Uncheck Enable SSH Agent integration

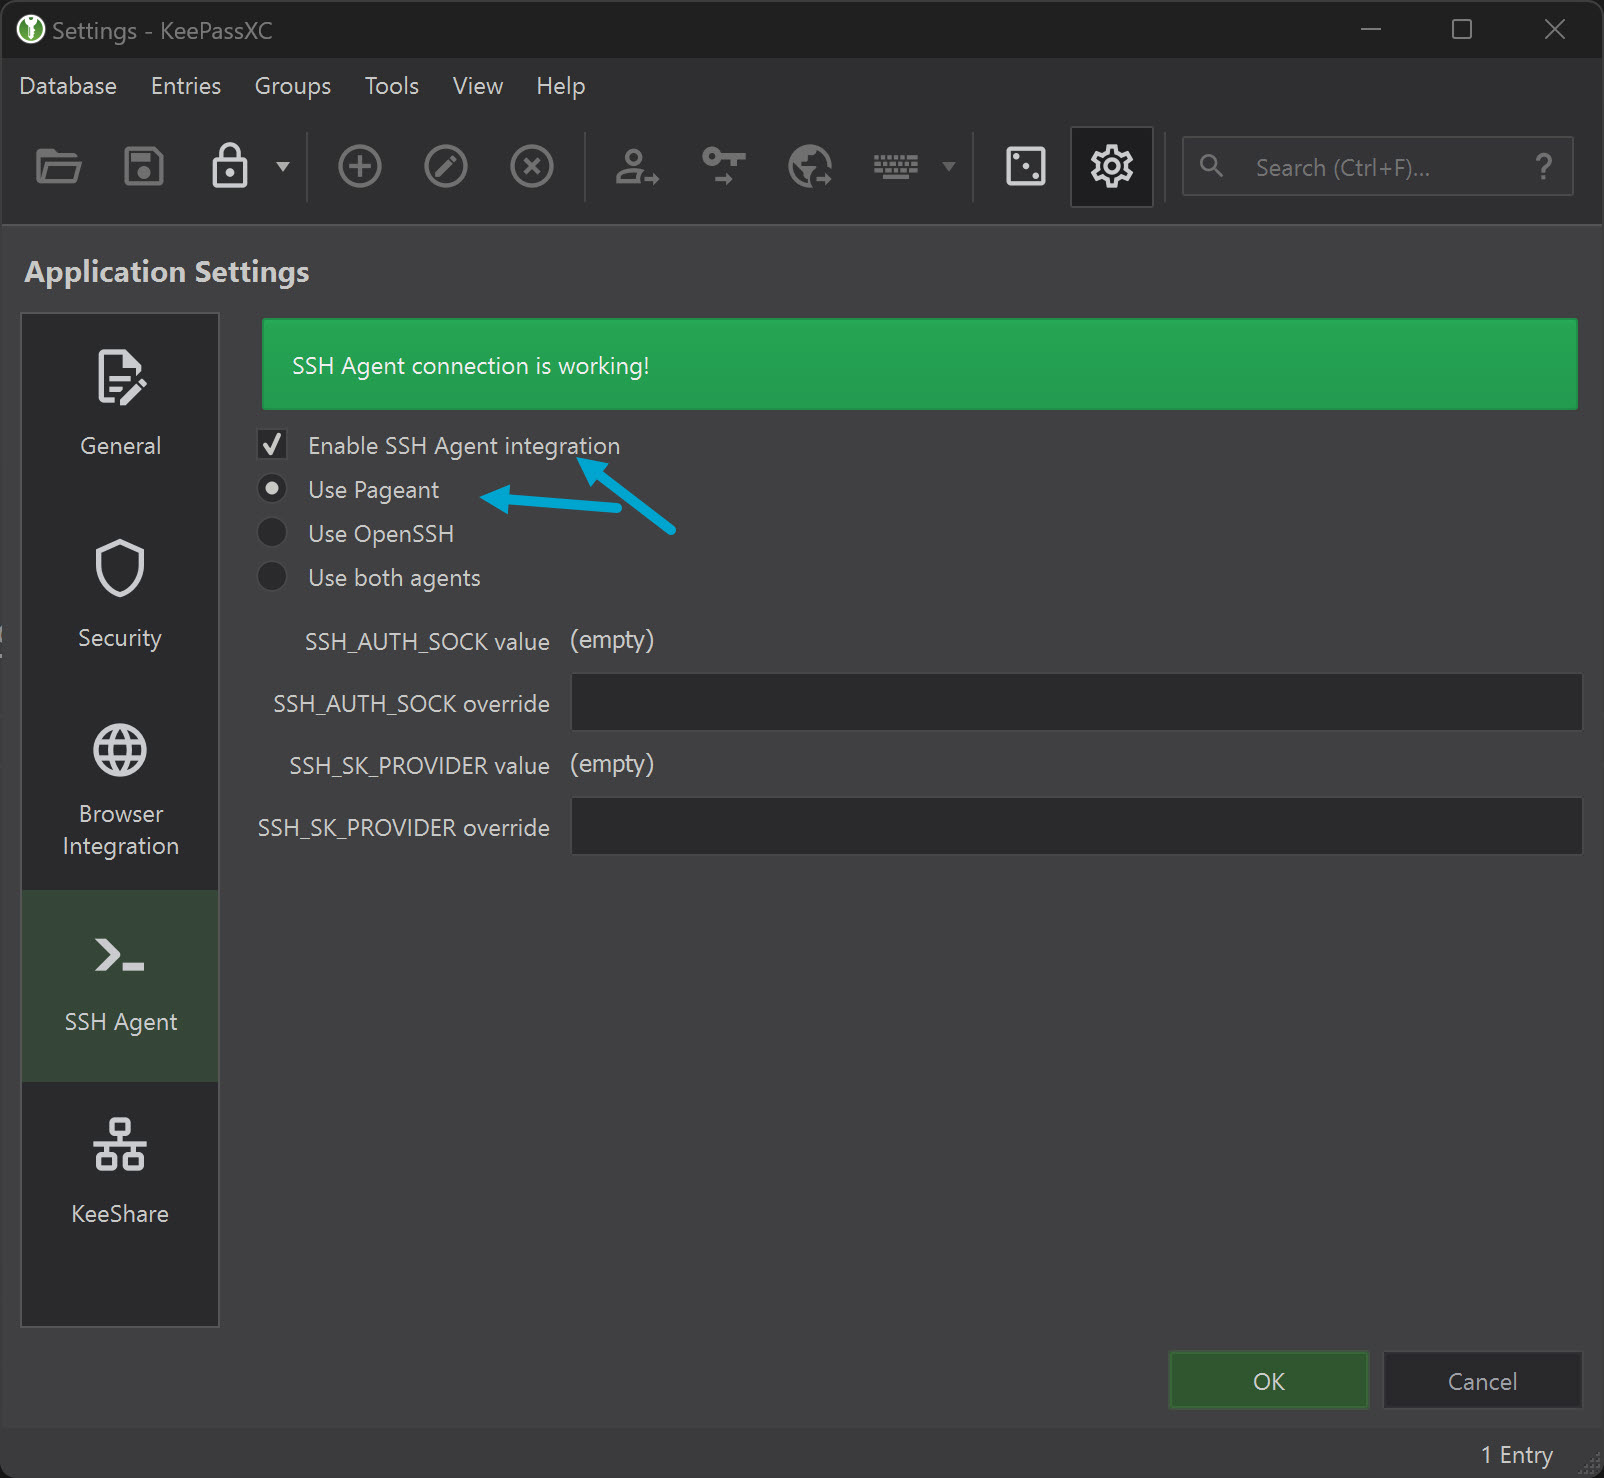pos(272,444)
